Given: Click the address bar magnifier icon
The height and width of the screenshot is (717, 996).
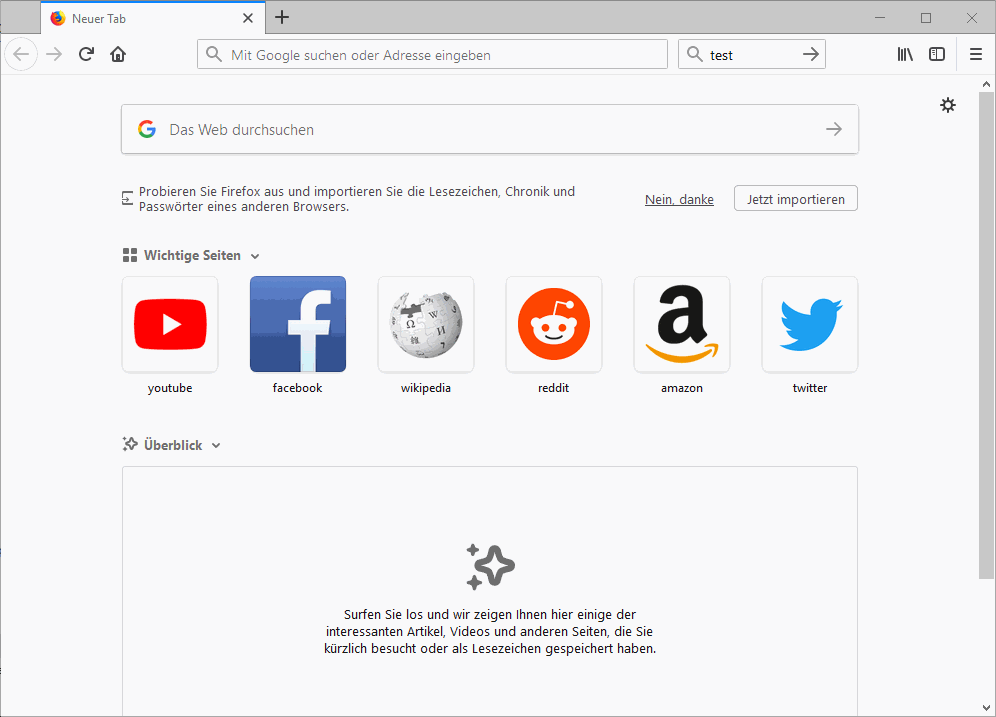Looking at the screenshot, I should [215, 55].
